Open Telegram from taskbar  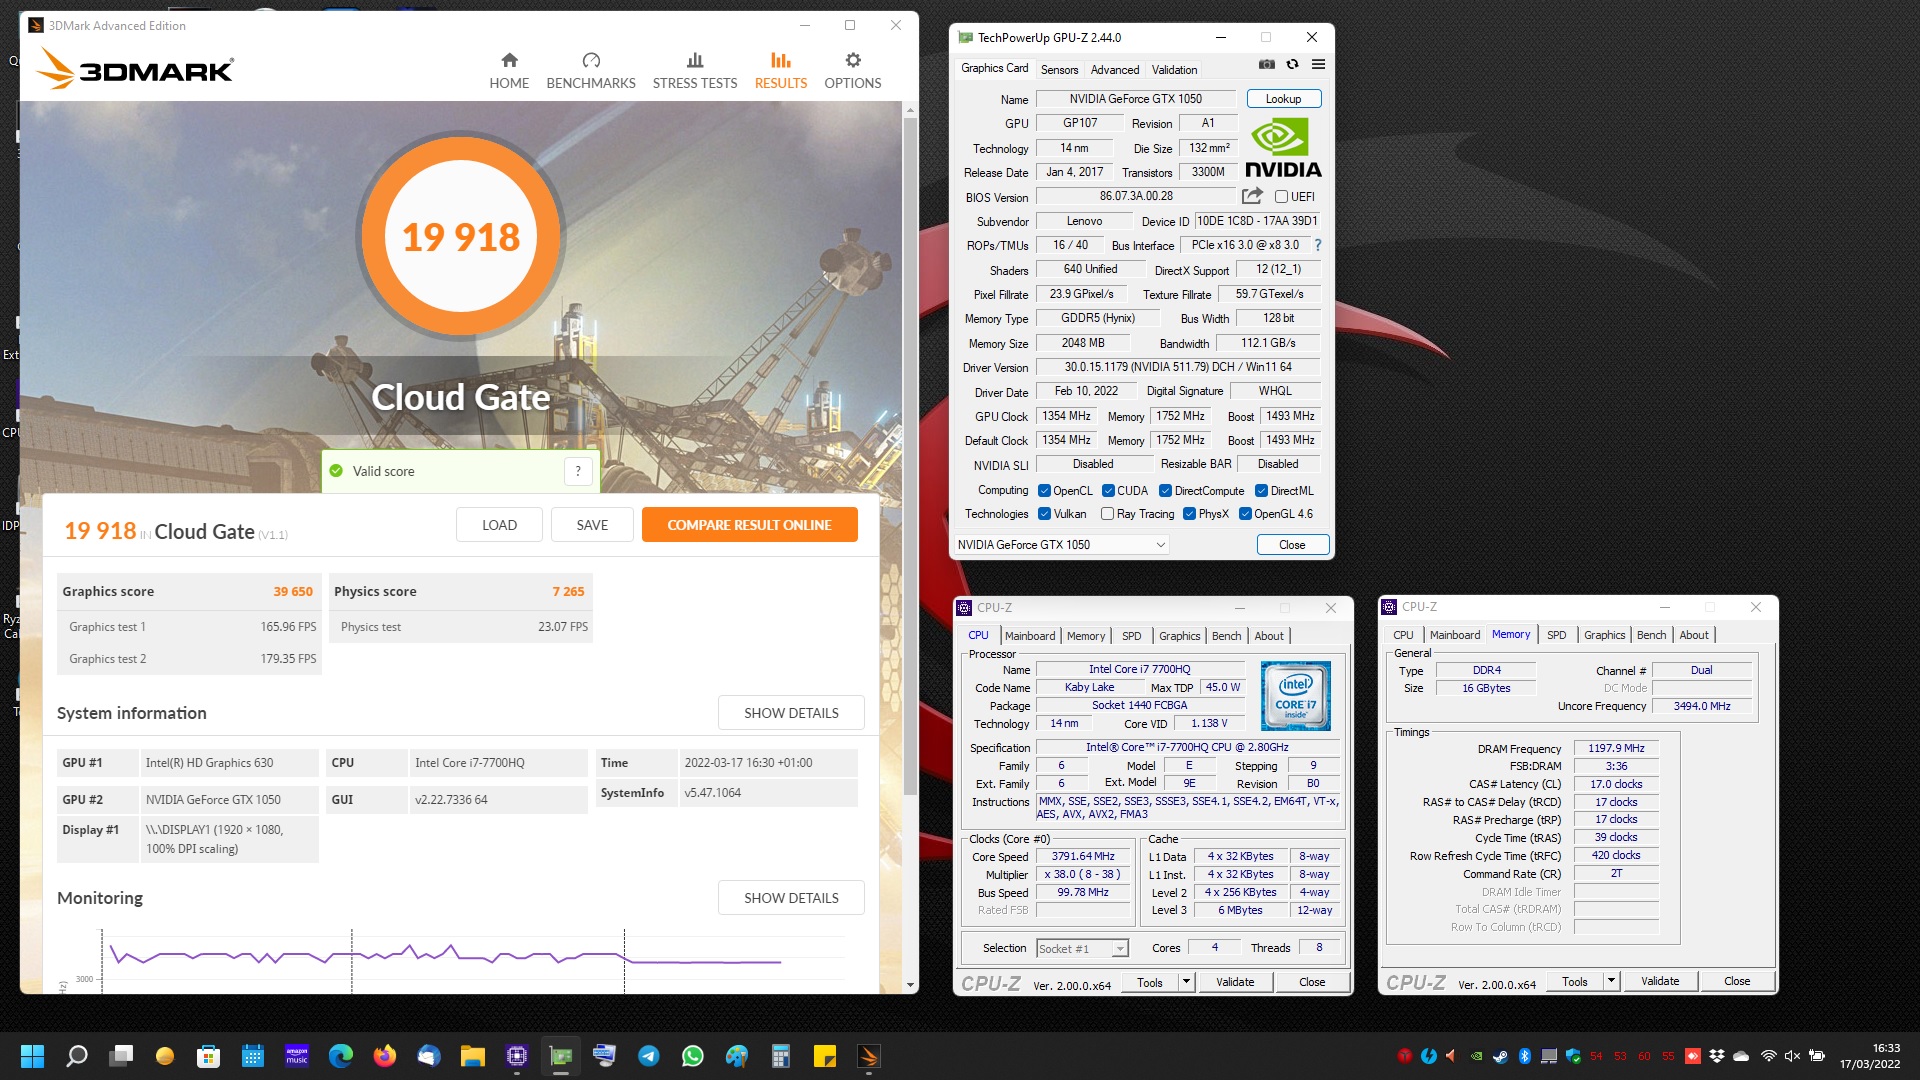(x=649, y=1056)
